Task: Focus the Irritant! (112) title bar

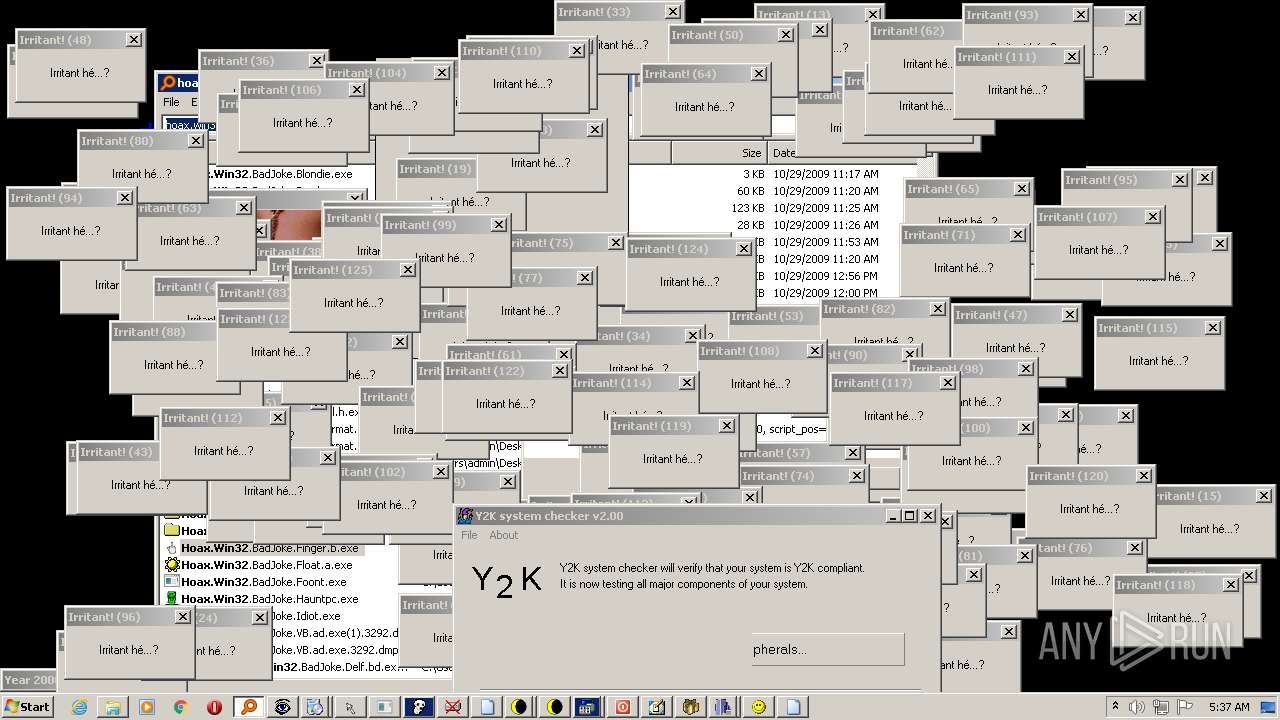Action: click(x=225, y=418)
